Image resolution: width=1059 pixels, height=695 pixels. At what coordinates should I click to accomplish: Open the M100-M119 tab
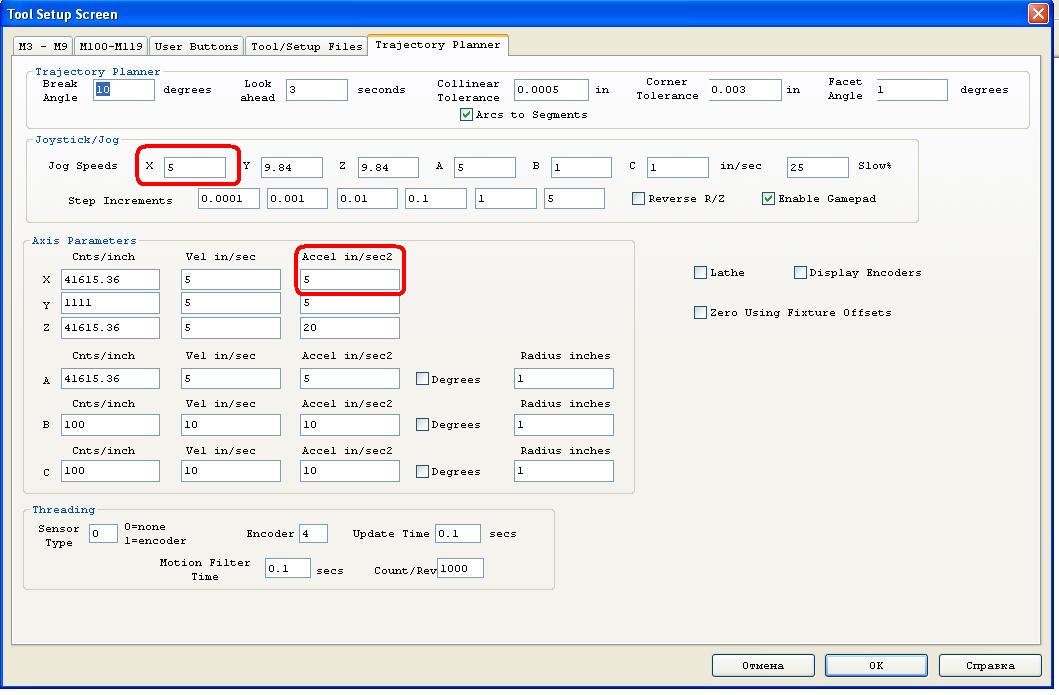click(111, 46)
